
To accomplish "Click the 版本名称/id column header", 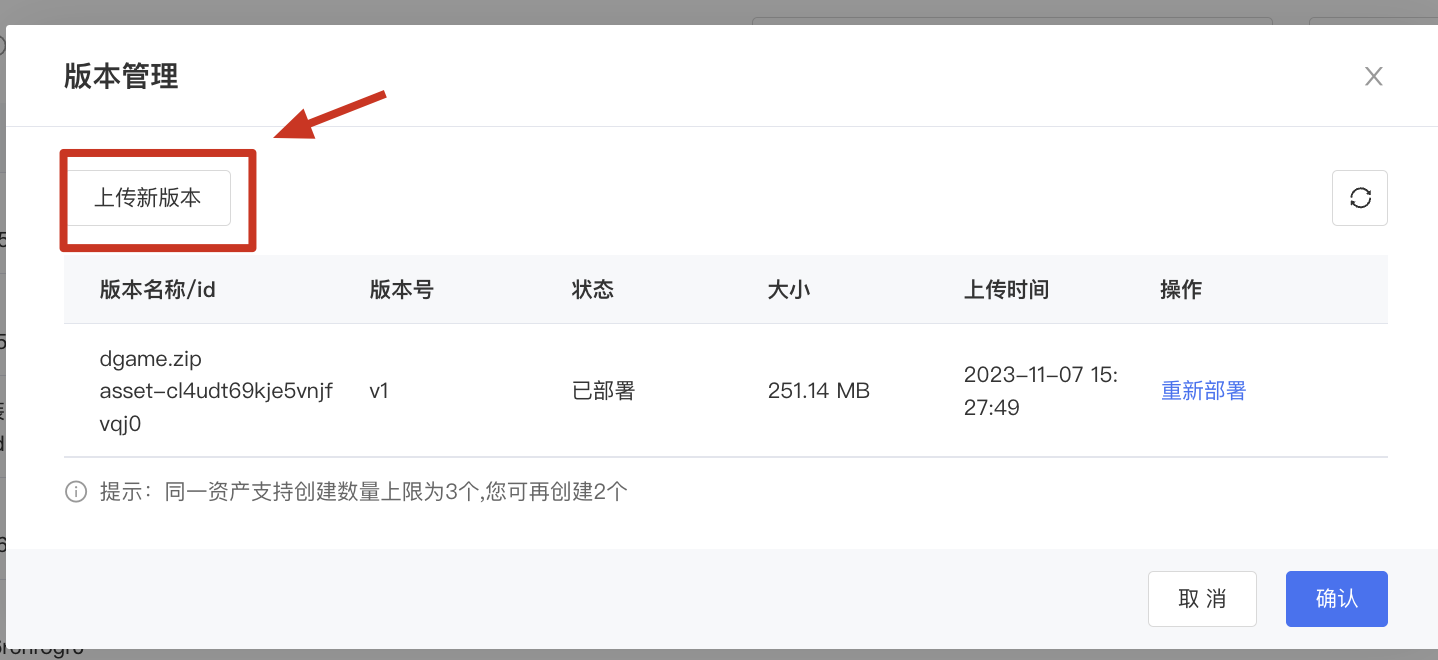I will pyautogui.click(x=158, y=290).
